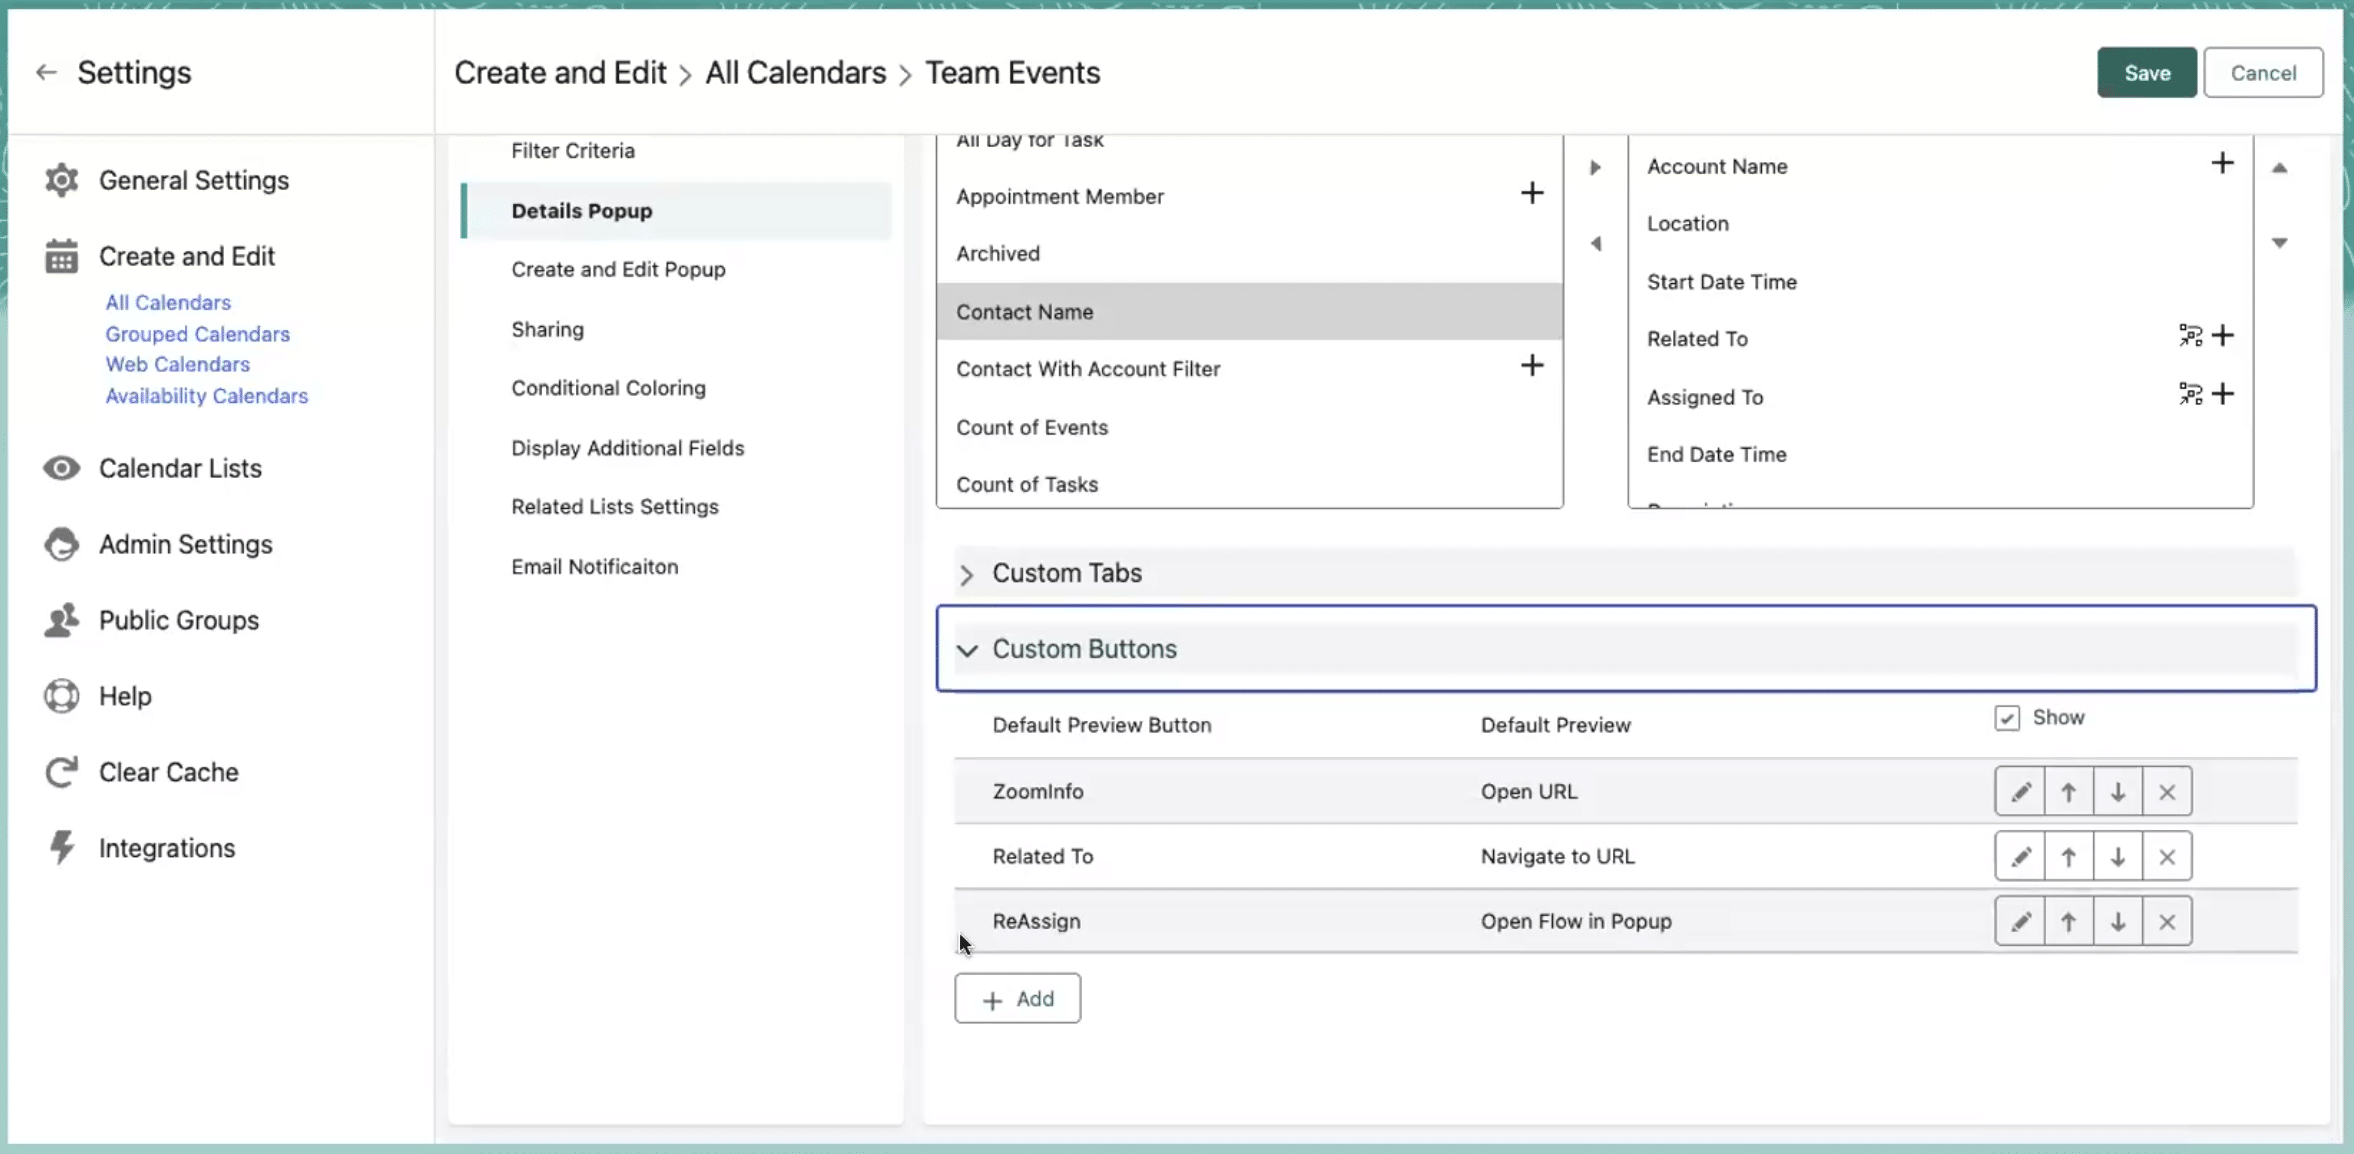The width and height of the screenshot is (2354, 1154).
Task: Open Grouped Calendars link
Action: click(x=197, y=334)
